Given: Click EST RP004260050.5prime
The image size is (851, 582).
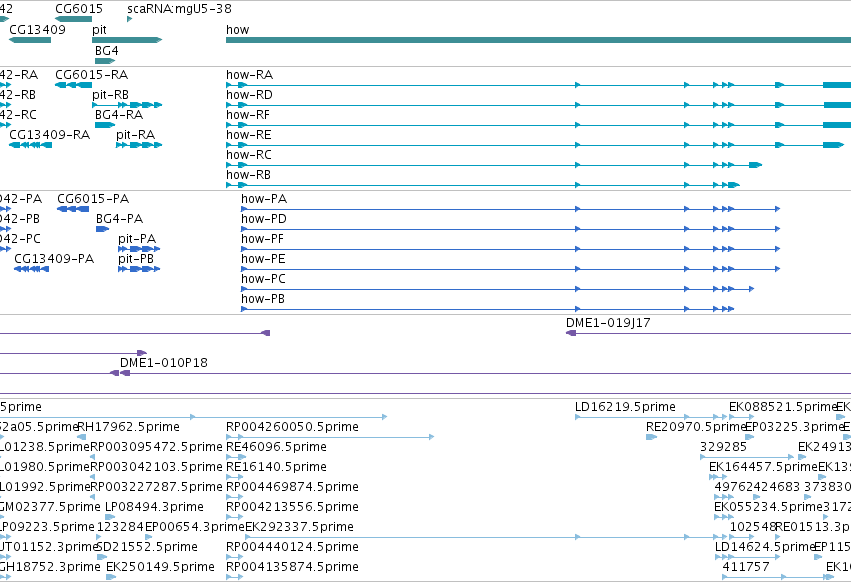Looking at the screenshot, I should 292,427.
